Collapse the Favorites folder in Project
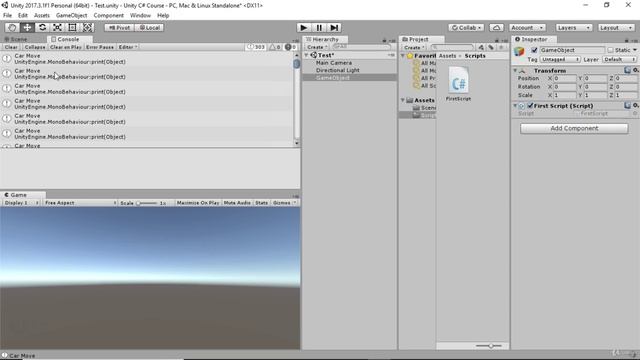The image size is (640, 360). 403,56
